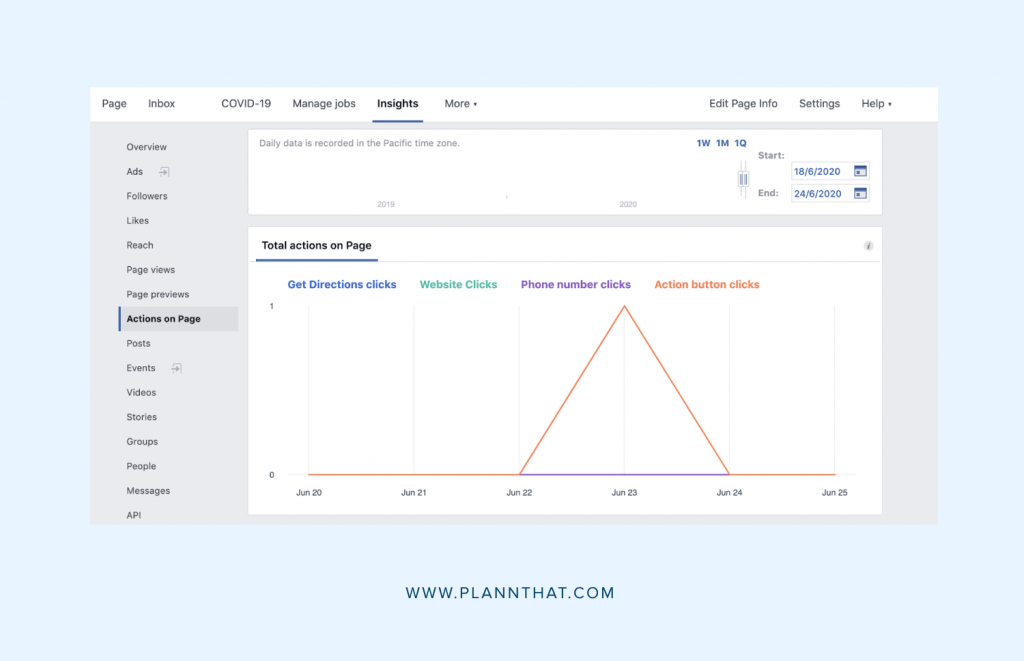1024x661 pixels.
Task: Select Actions on Page in the sidebar
Action: (178, 319)
